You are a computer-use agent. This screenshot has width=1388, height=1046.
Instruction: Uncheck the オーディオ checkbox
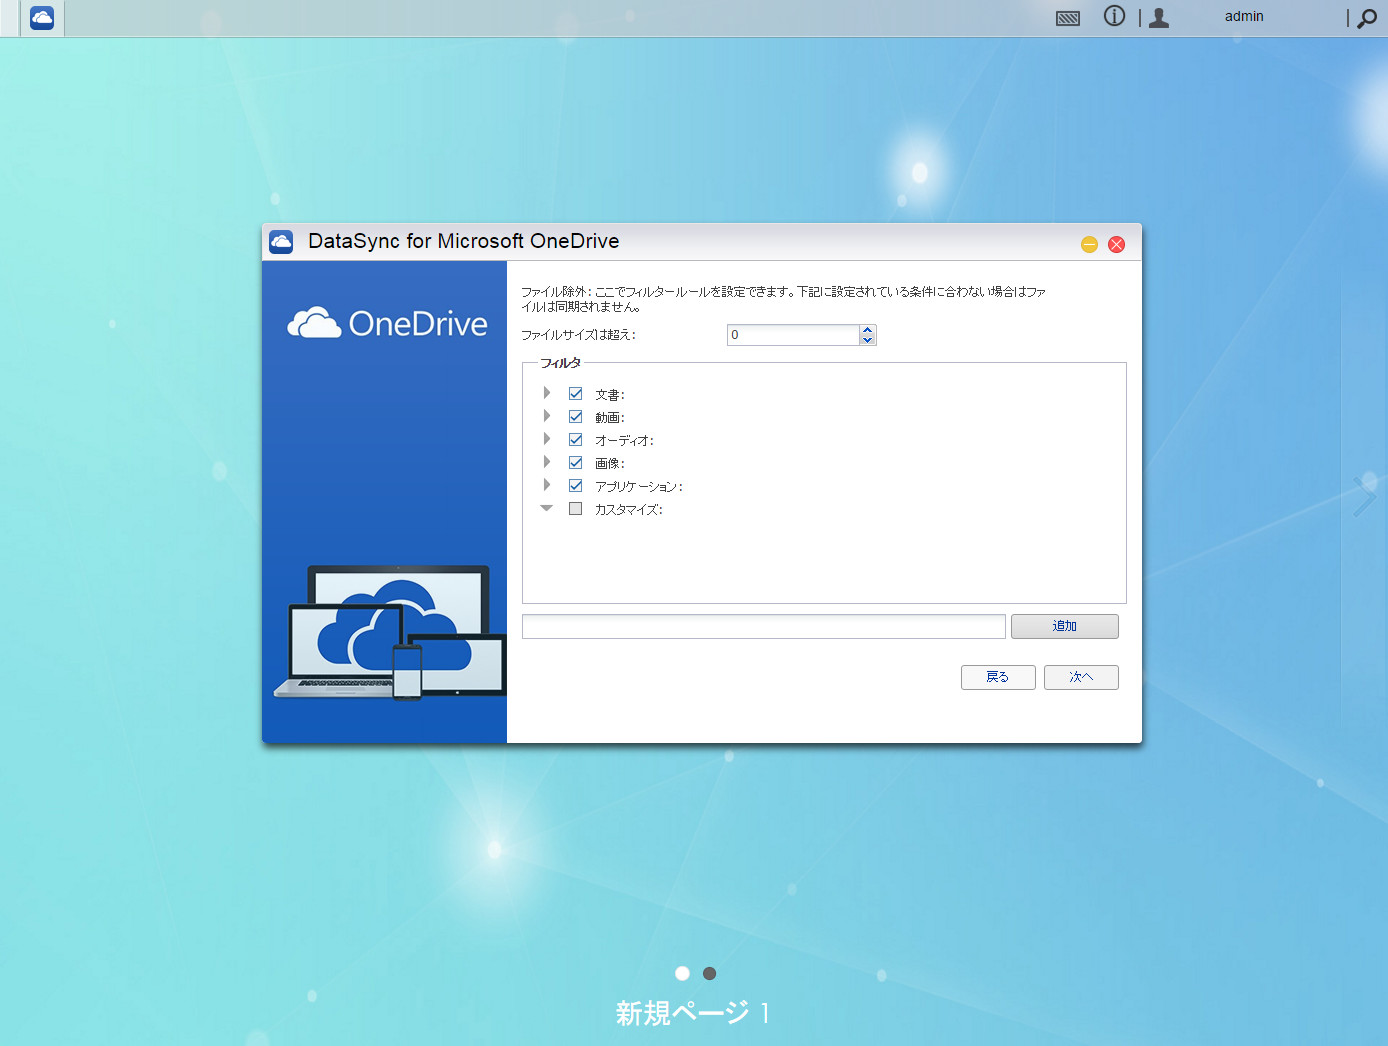point(575,440)
